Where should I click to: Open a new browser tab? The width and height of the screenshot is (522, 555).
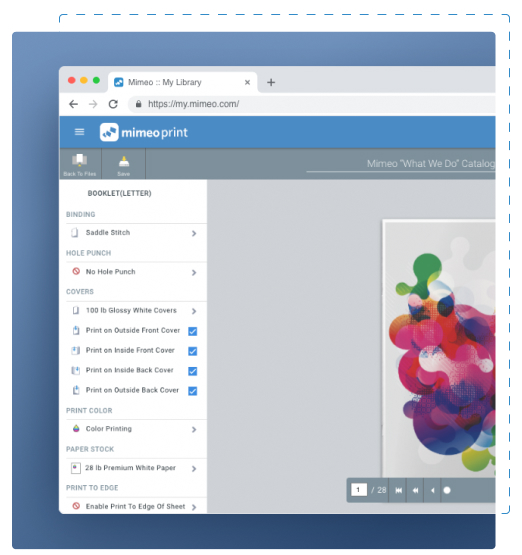[271, 82]
